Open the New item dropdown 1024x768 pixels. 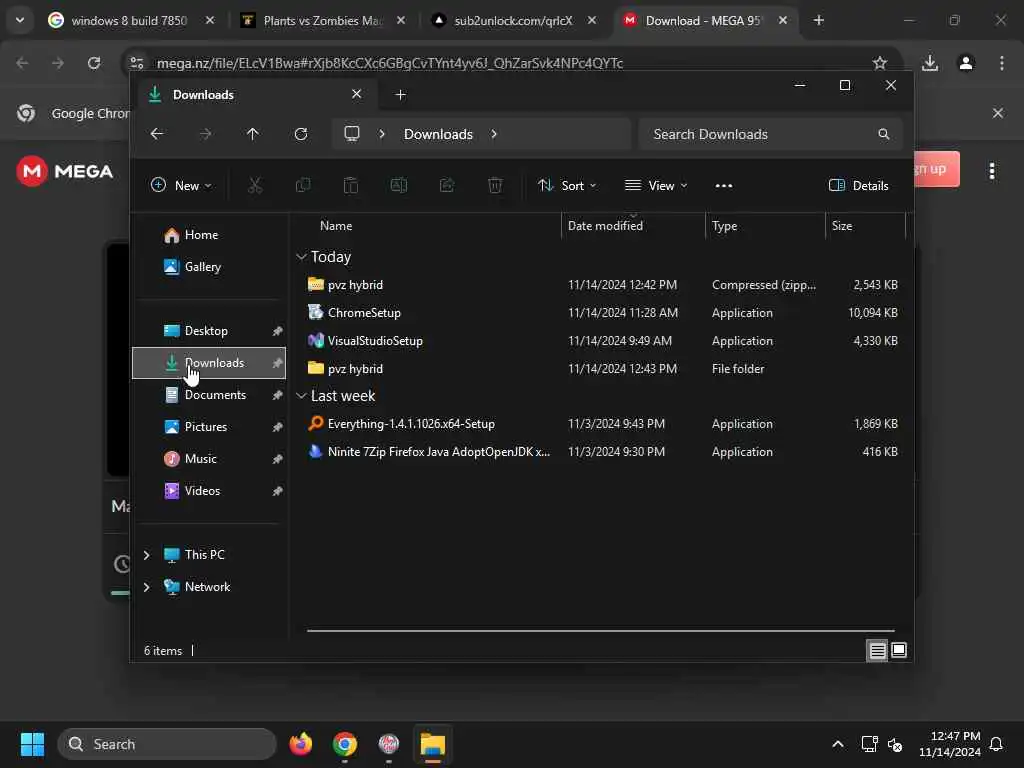182,185
